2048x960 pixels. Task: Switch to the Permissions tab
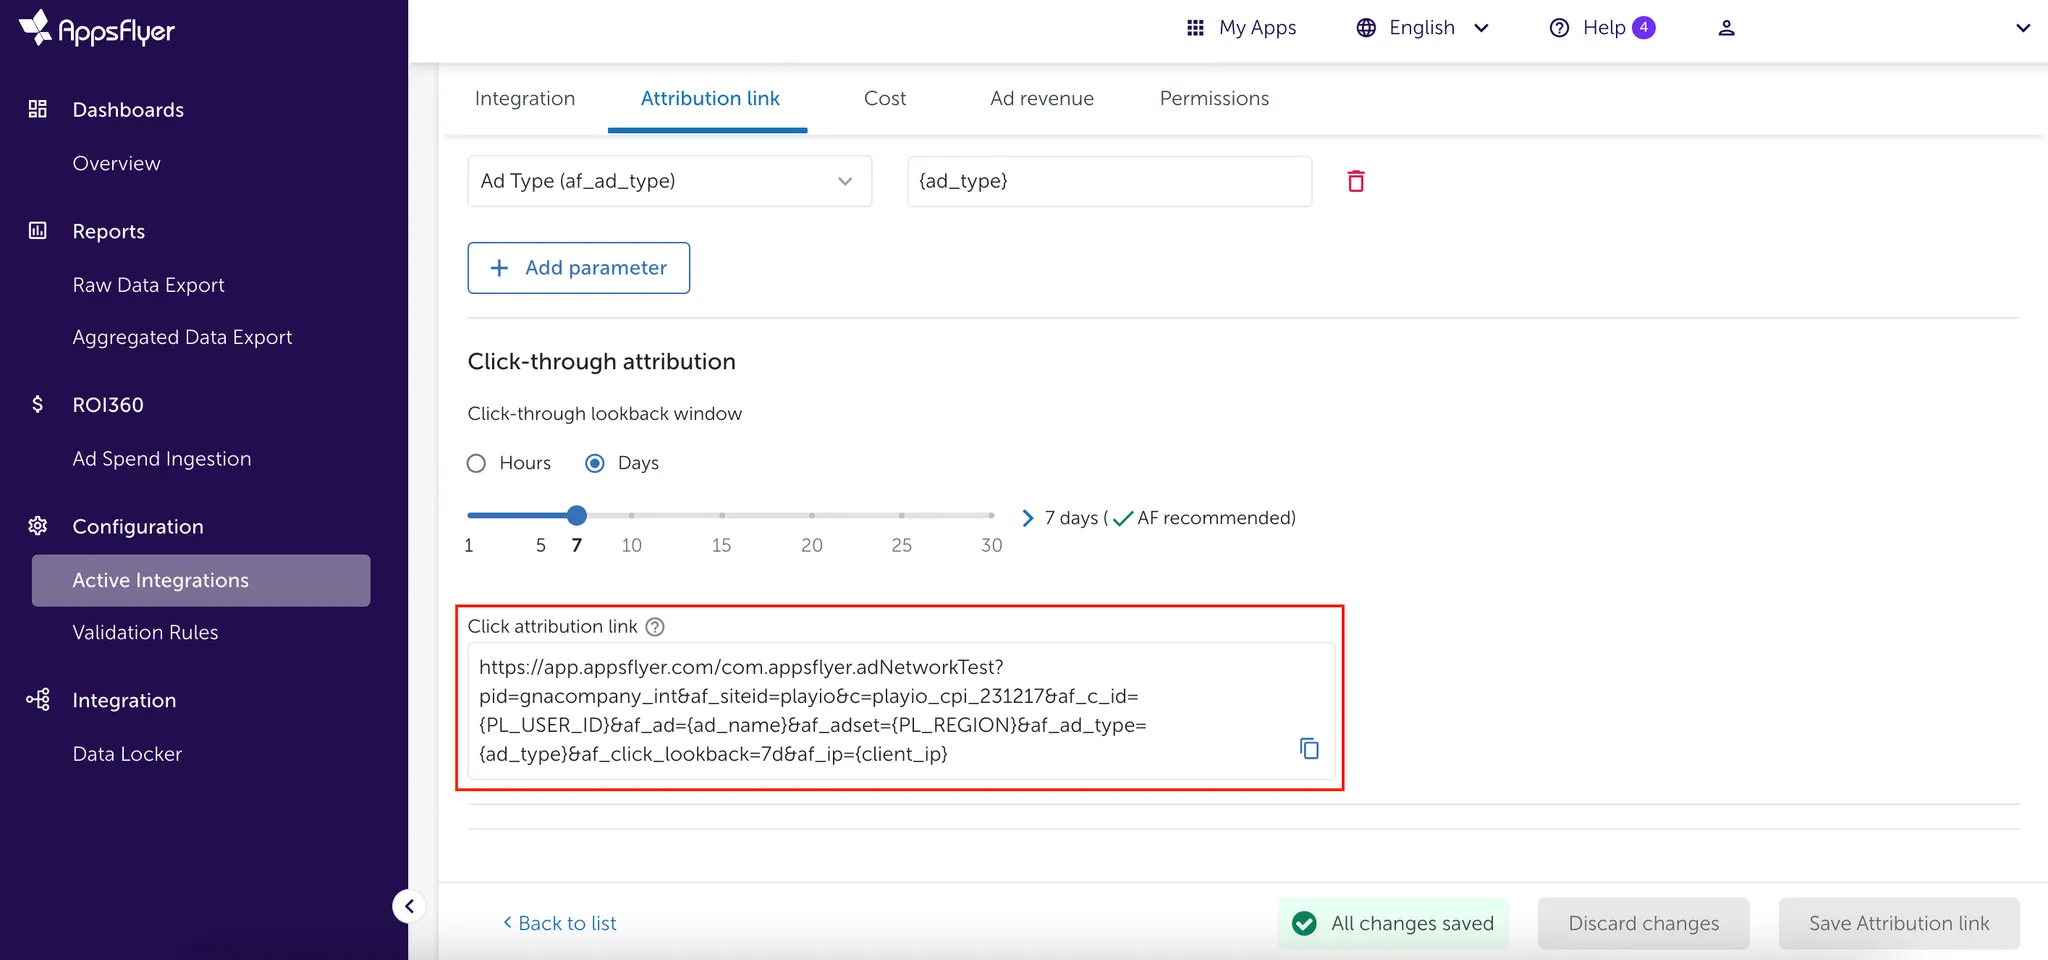click(1214, 98)
